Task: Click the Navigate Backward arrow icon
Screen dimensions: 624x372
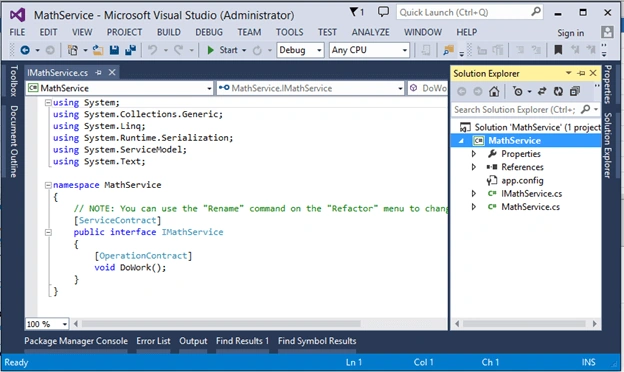Action: click(x=25, y=50)
